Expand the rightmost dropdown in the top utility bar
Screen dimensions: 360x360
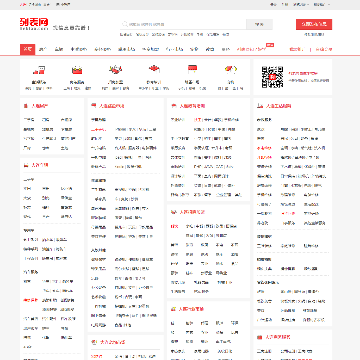point(322,4)
